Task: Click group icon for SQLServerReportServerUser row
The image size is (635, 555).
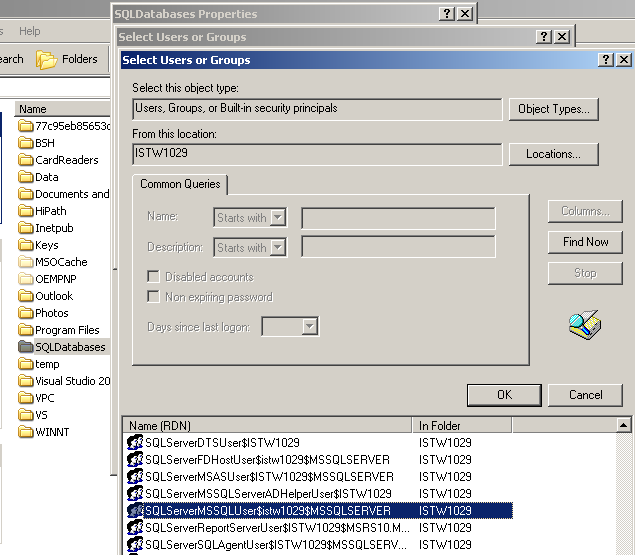Action: coord(135,527)
